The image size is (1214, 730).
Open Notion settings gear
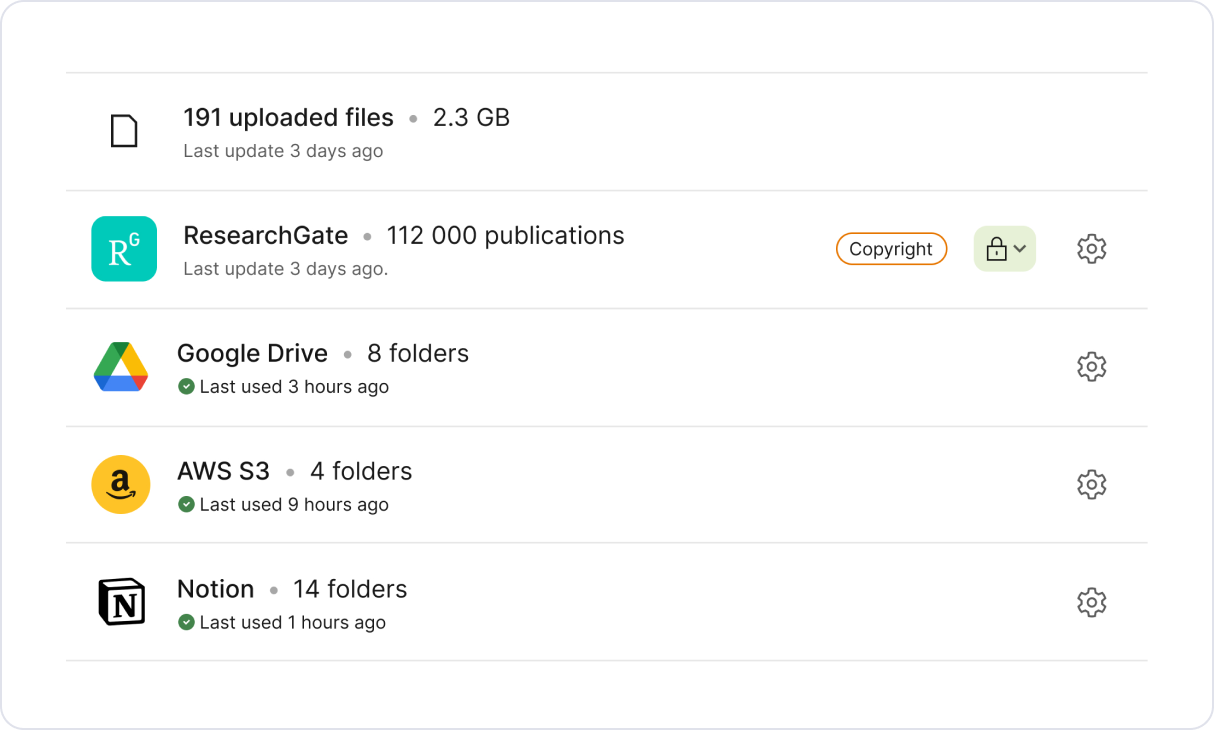[x=1091, y=603]
